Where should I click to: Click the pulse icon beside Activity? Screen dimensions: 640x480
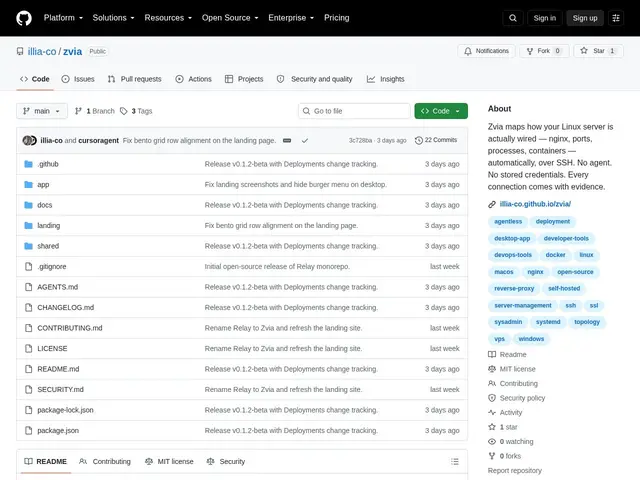pyautogui.click(x=492, y=413)
